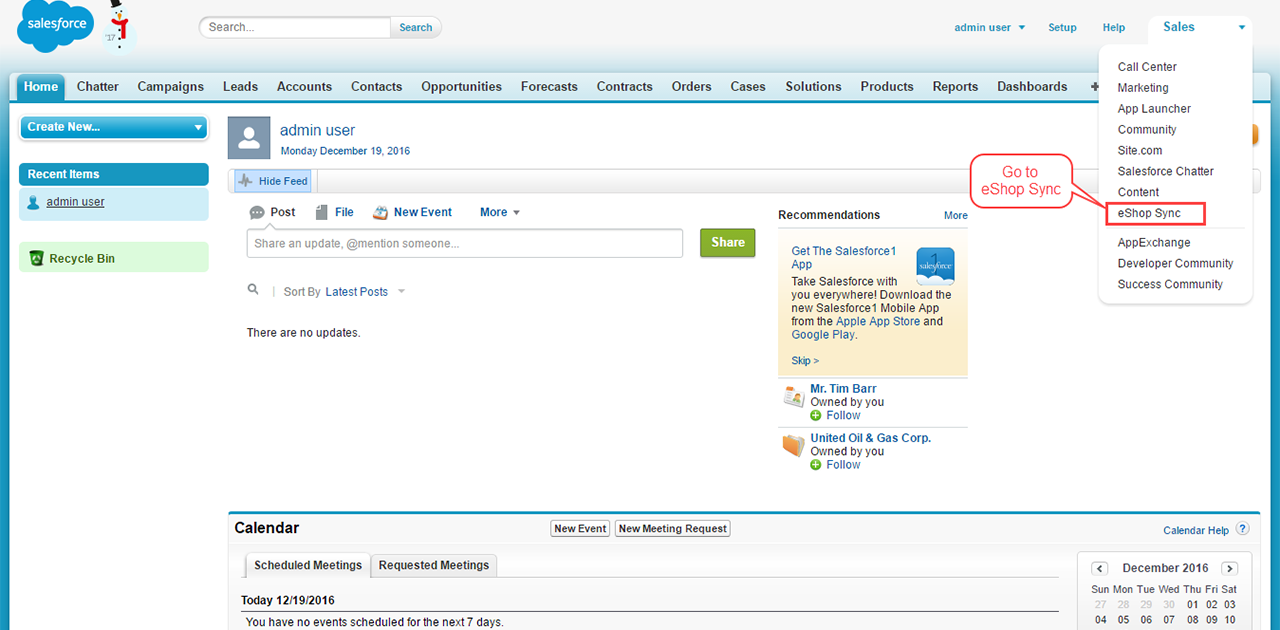Click the admin user profile avatar

tap(249, 138)
